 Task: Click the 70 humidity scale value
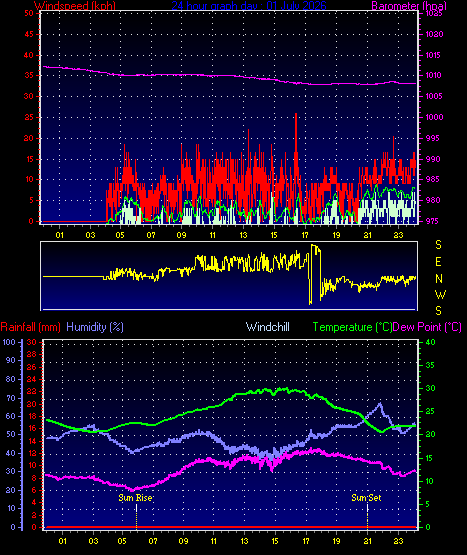click(11, 398)
